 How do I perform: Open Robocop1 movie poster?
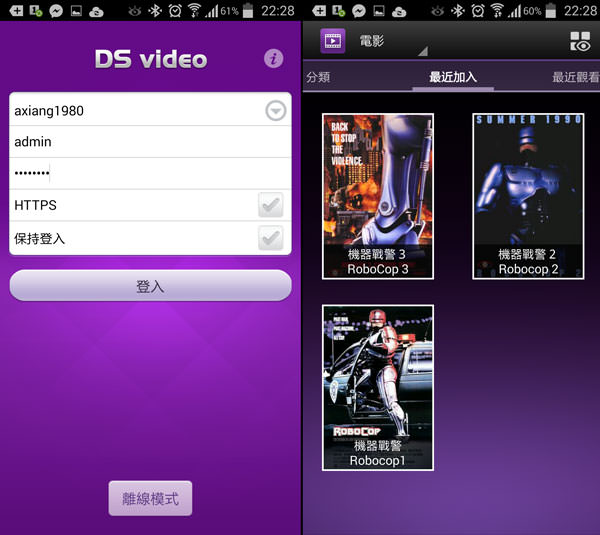coord(378,388)
